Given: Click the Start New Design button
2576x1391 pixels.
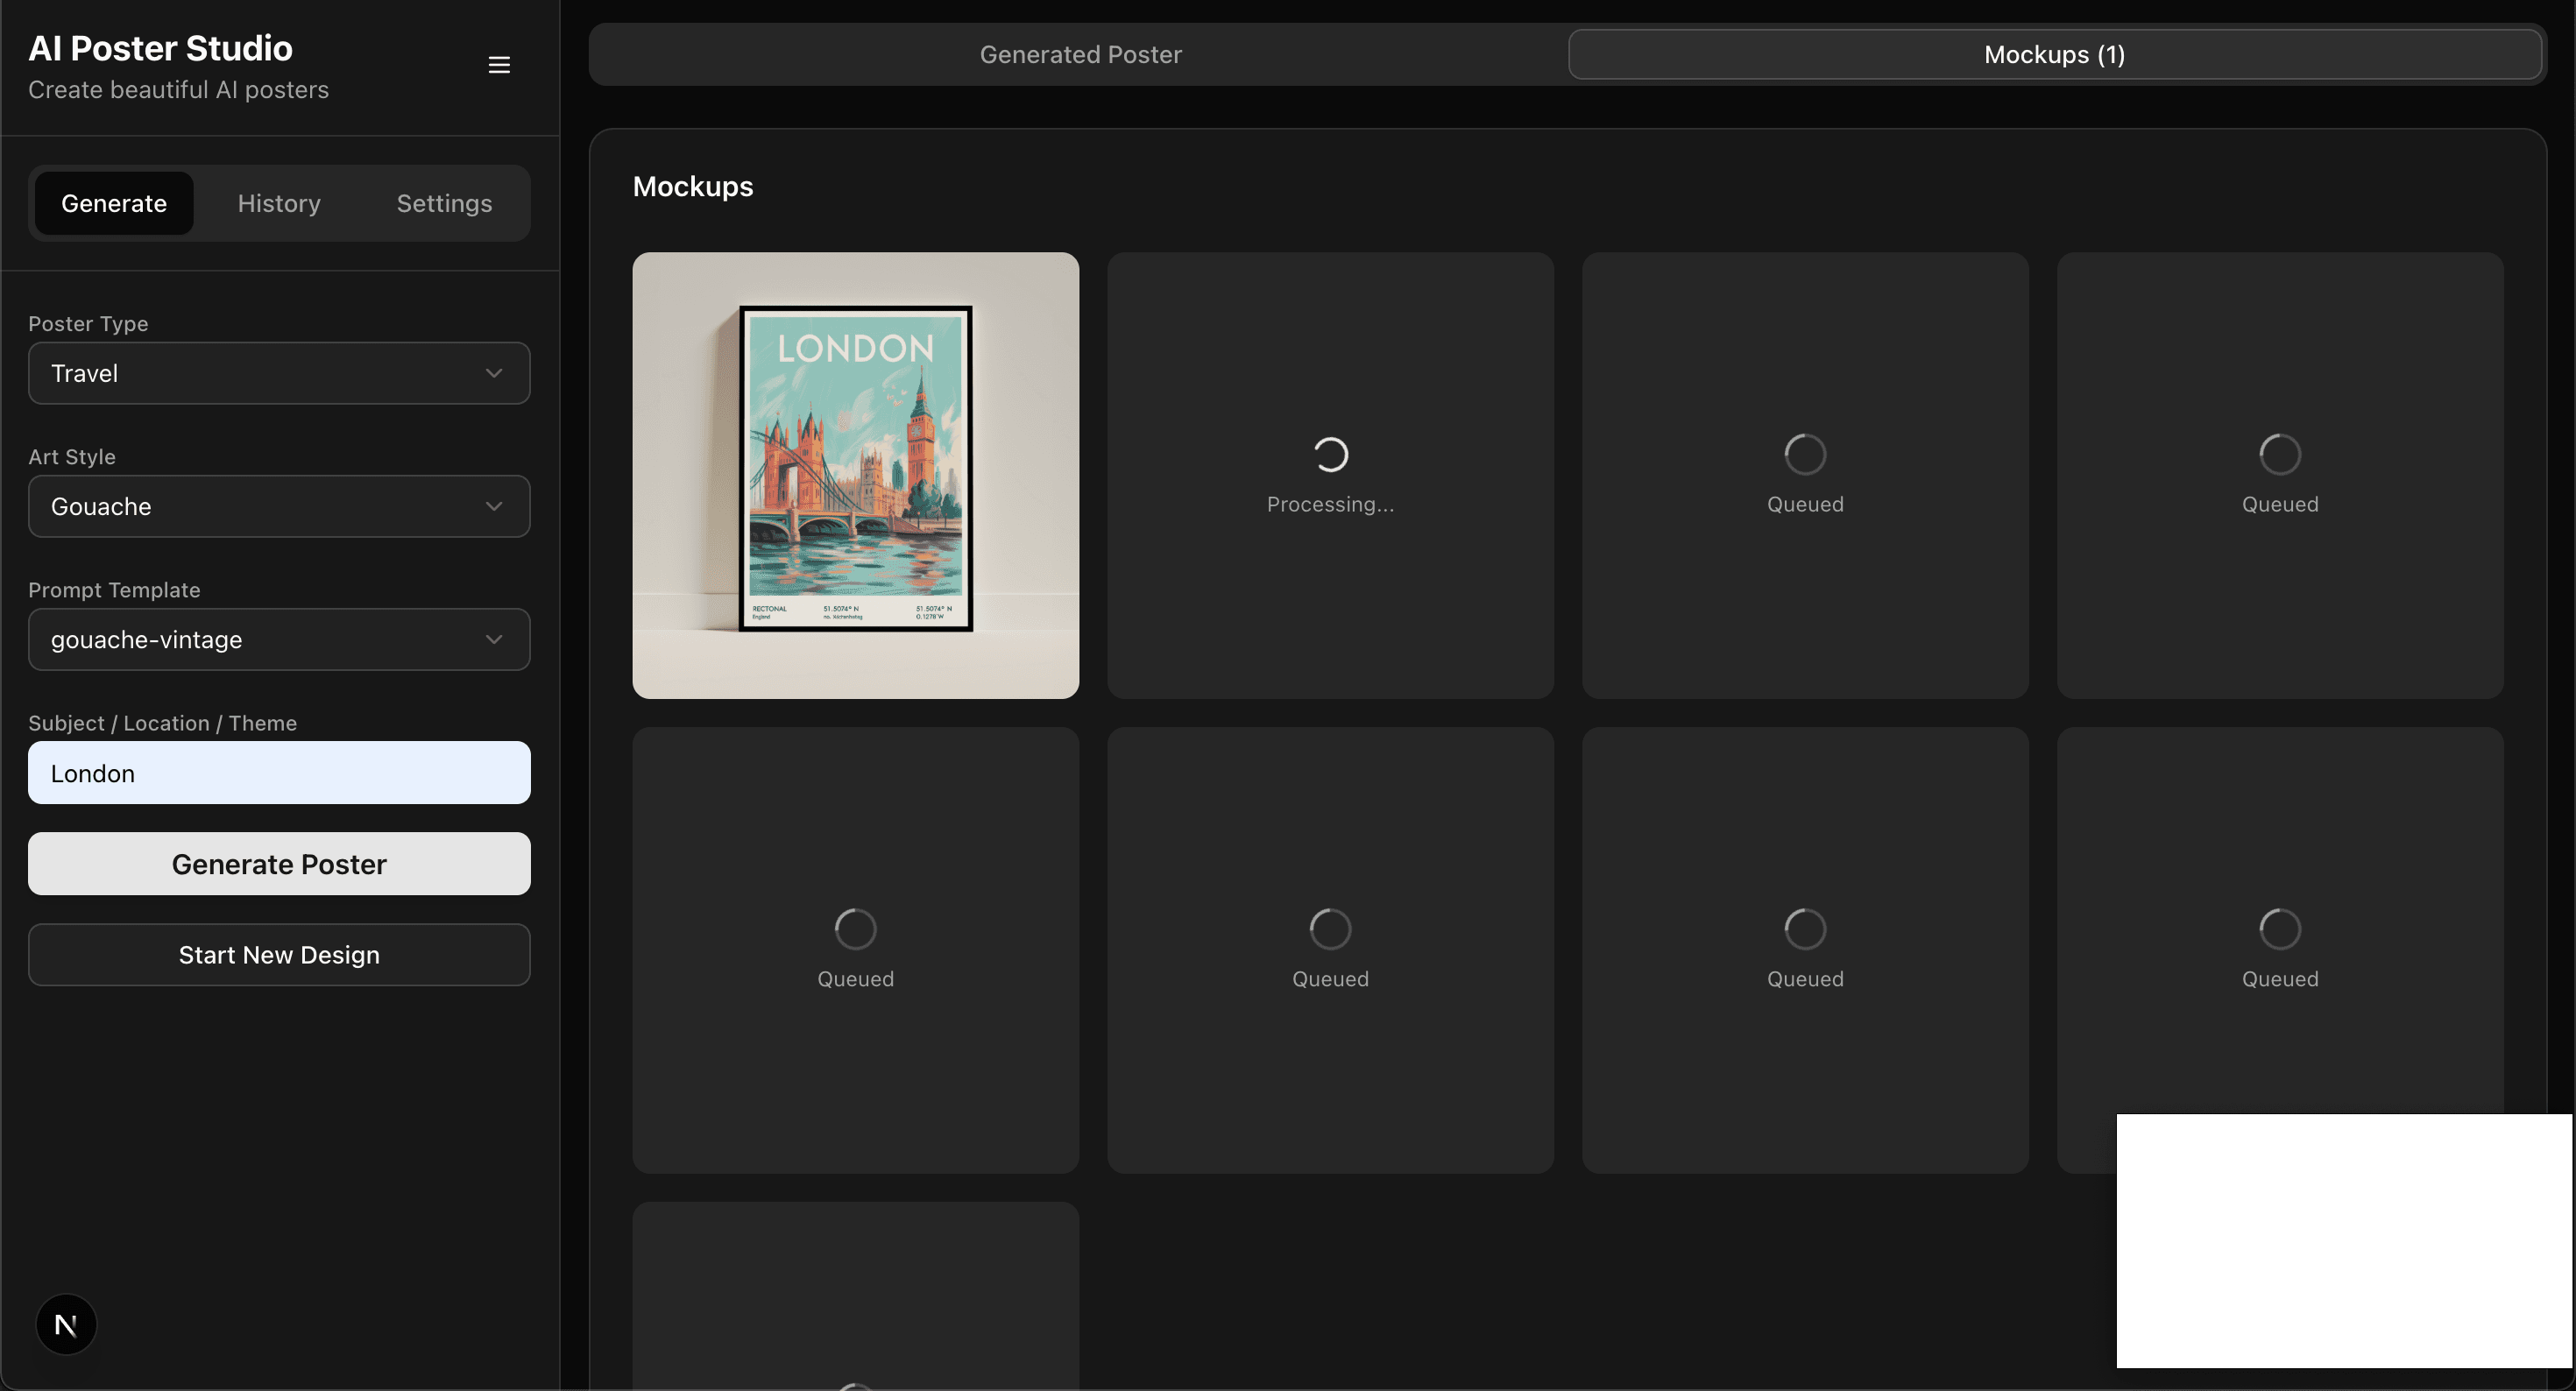Looking at the screenshot, I should [279, 955].
